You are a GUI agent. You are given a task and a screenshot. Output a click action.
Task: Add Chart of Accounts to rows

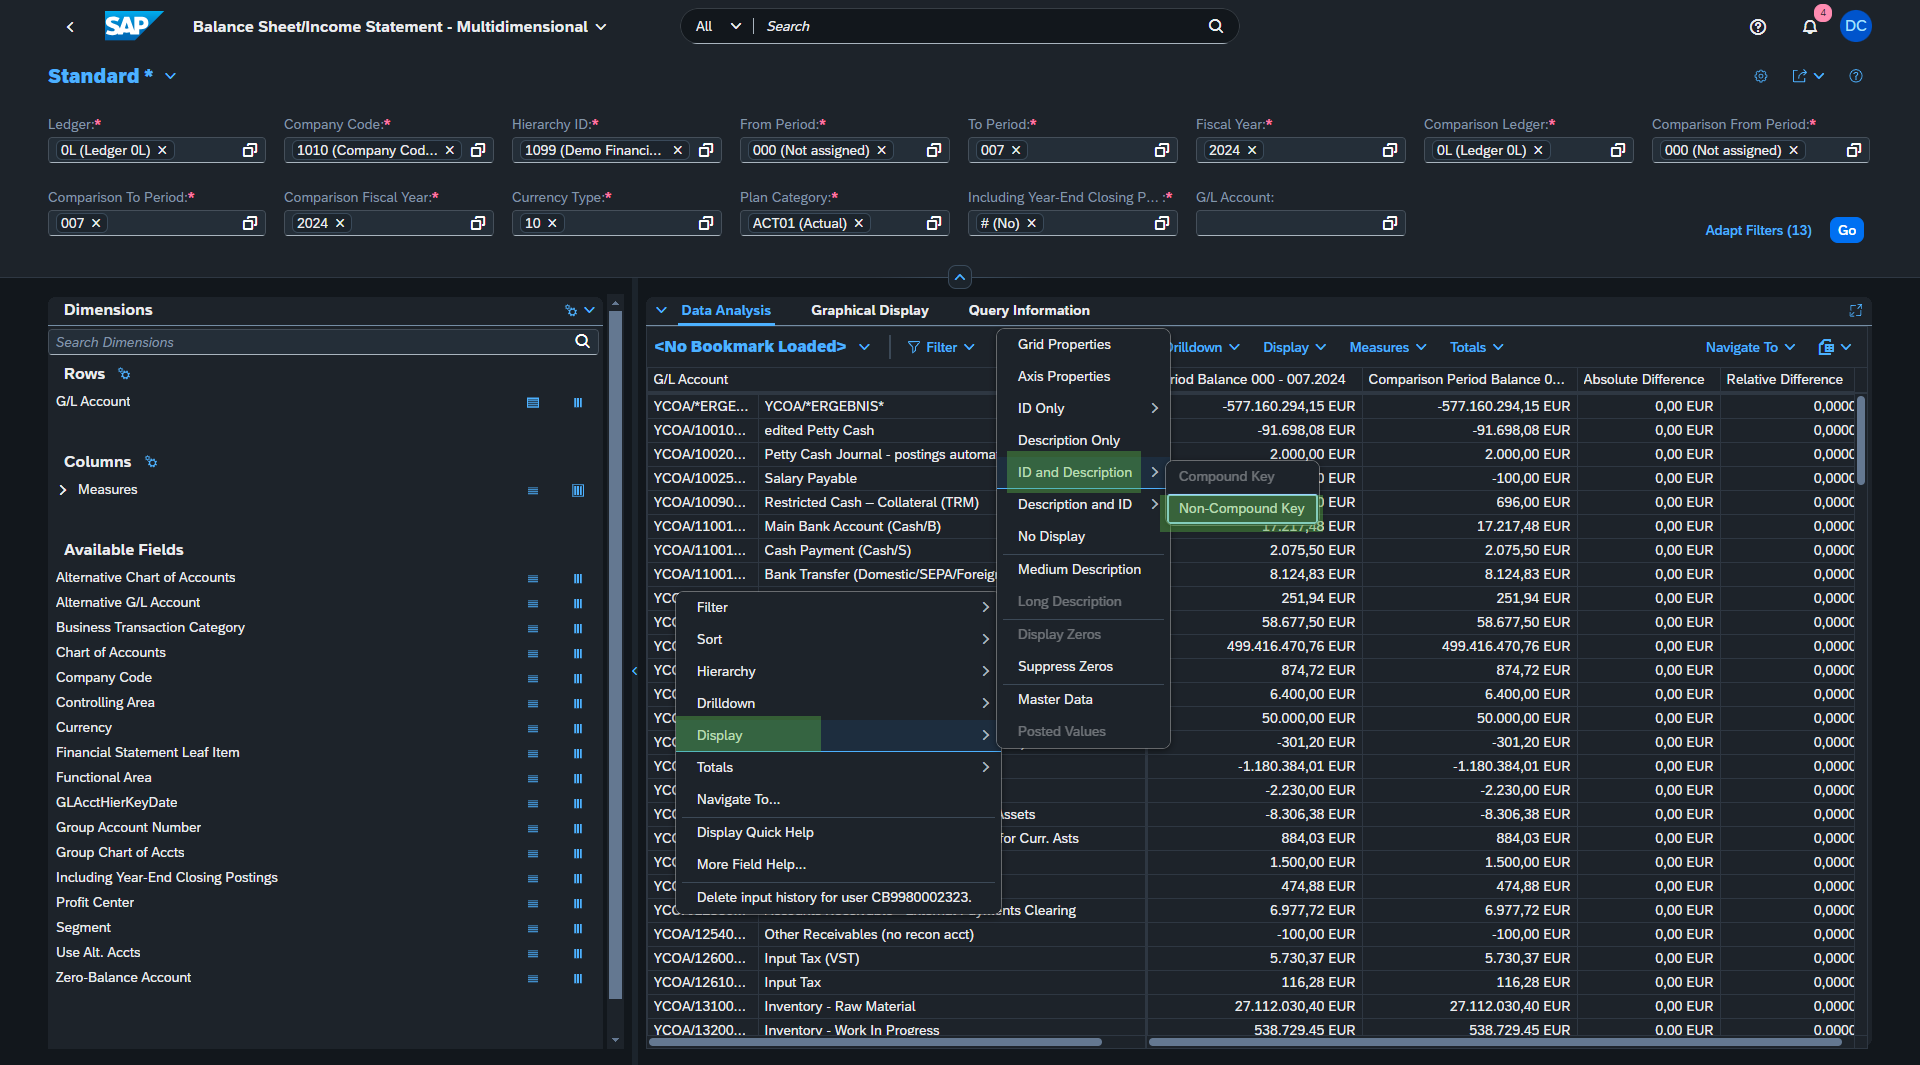coord(533,653)
